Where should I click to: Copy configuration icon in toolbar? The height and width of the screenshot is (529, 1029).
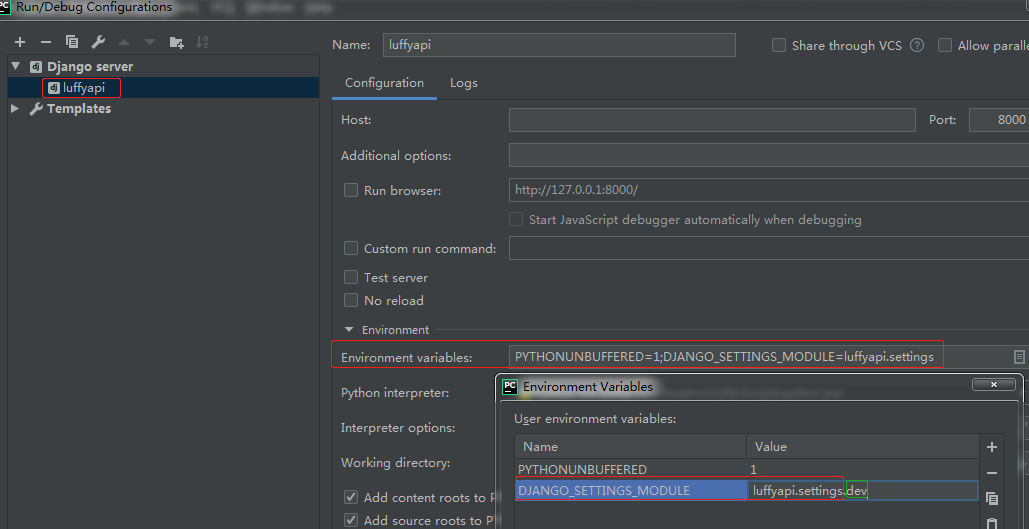point(72,42)
